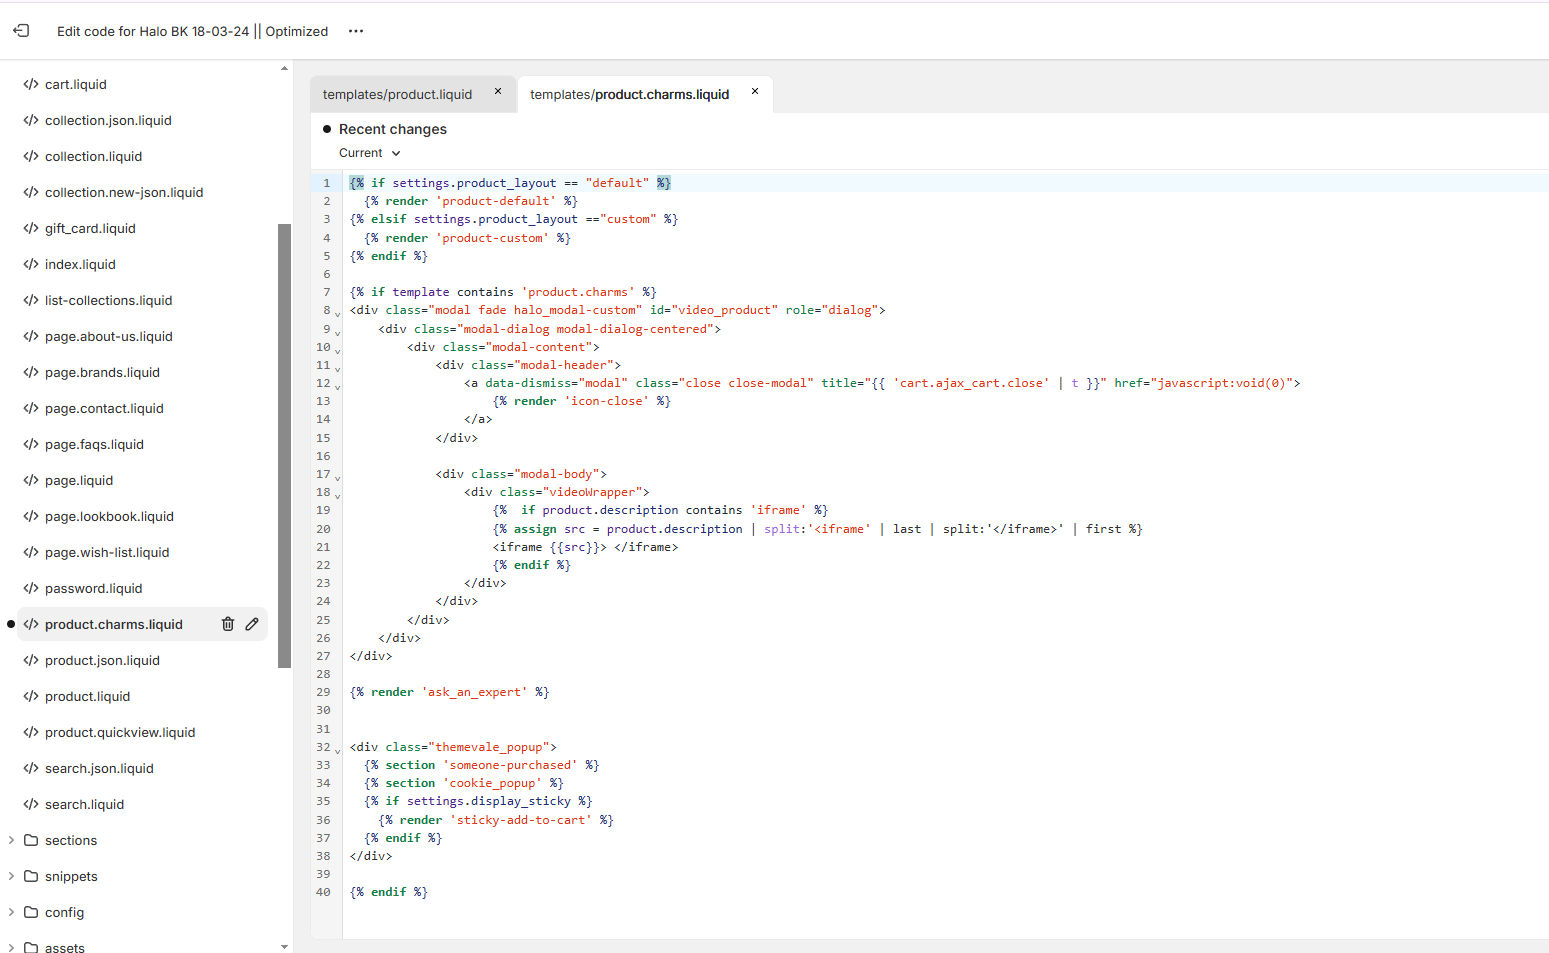
Task: Open cart.liquid file
Action: point(75,84)
